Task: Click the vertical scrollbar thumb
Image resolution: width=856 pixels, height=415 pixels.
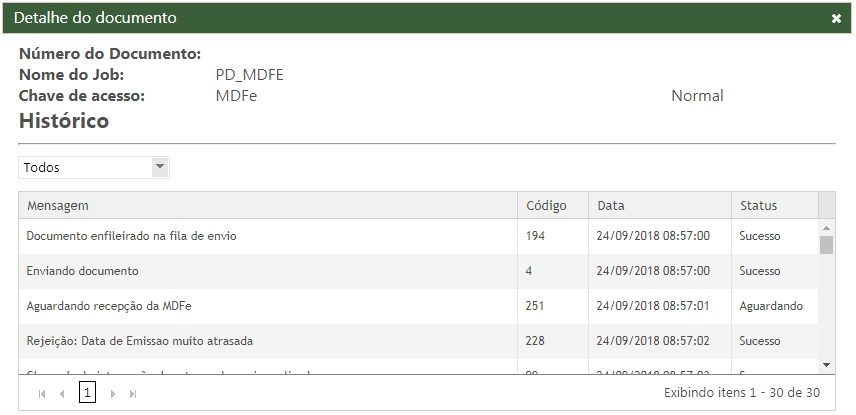Action: point(826,246)
